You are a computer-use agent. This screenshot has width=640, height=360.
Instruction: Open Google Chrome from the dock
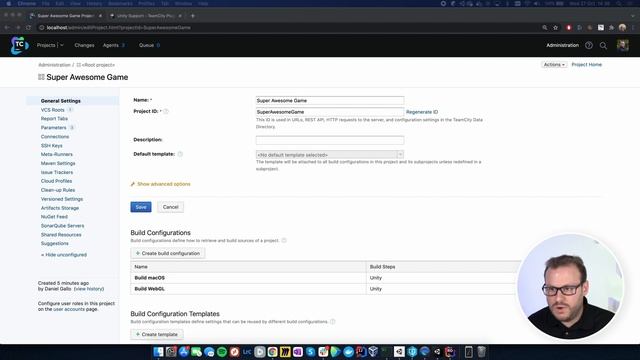[x=272, y=351]
